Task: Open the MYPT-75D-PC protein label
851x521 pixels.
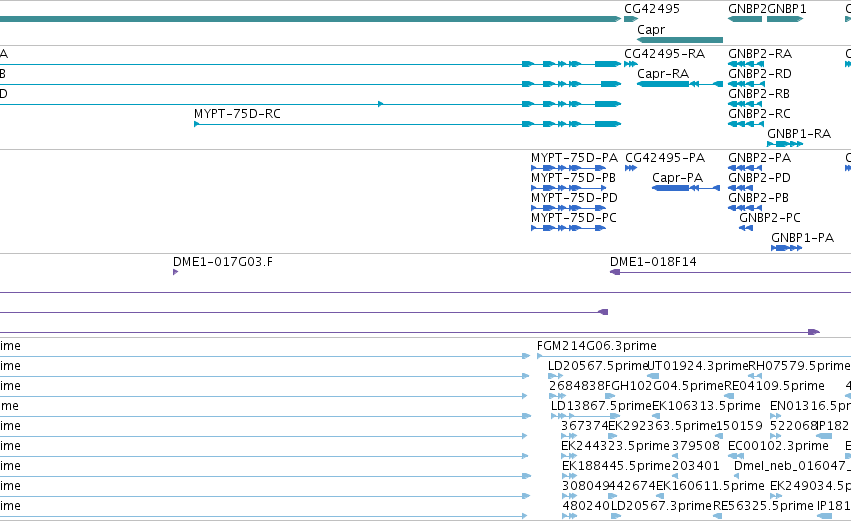Action: [x=574, y=218]
